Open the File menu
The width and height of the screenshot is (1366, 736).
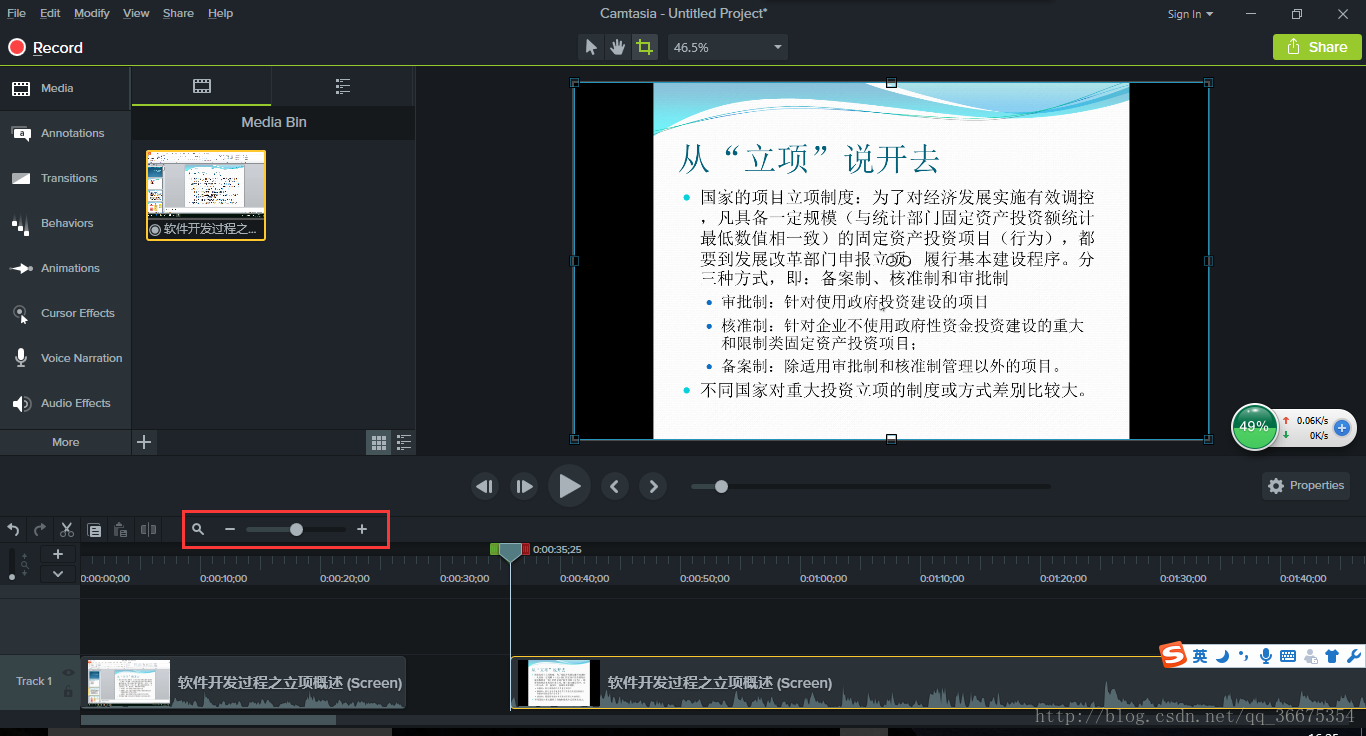tap(16, 13)
